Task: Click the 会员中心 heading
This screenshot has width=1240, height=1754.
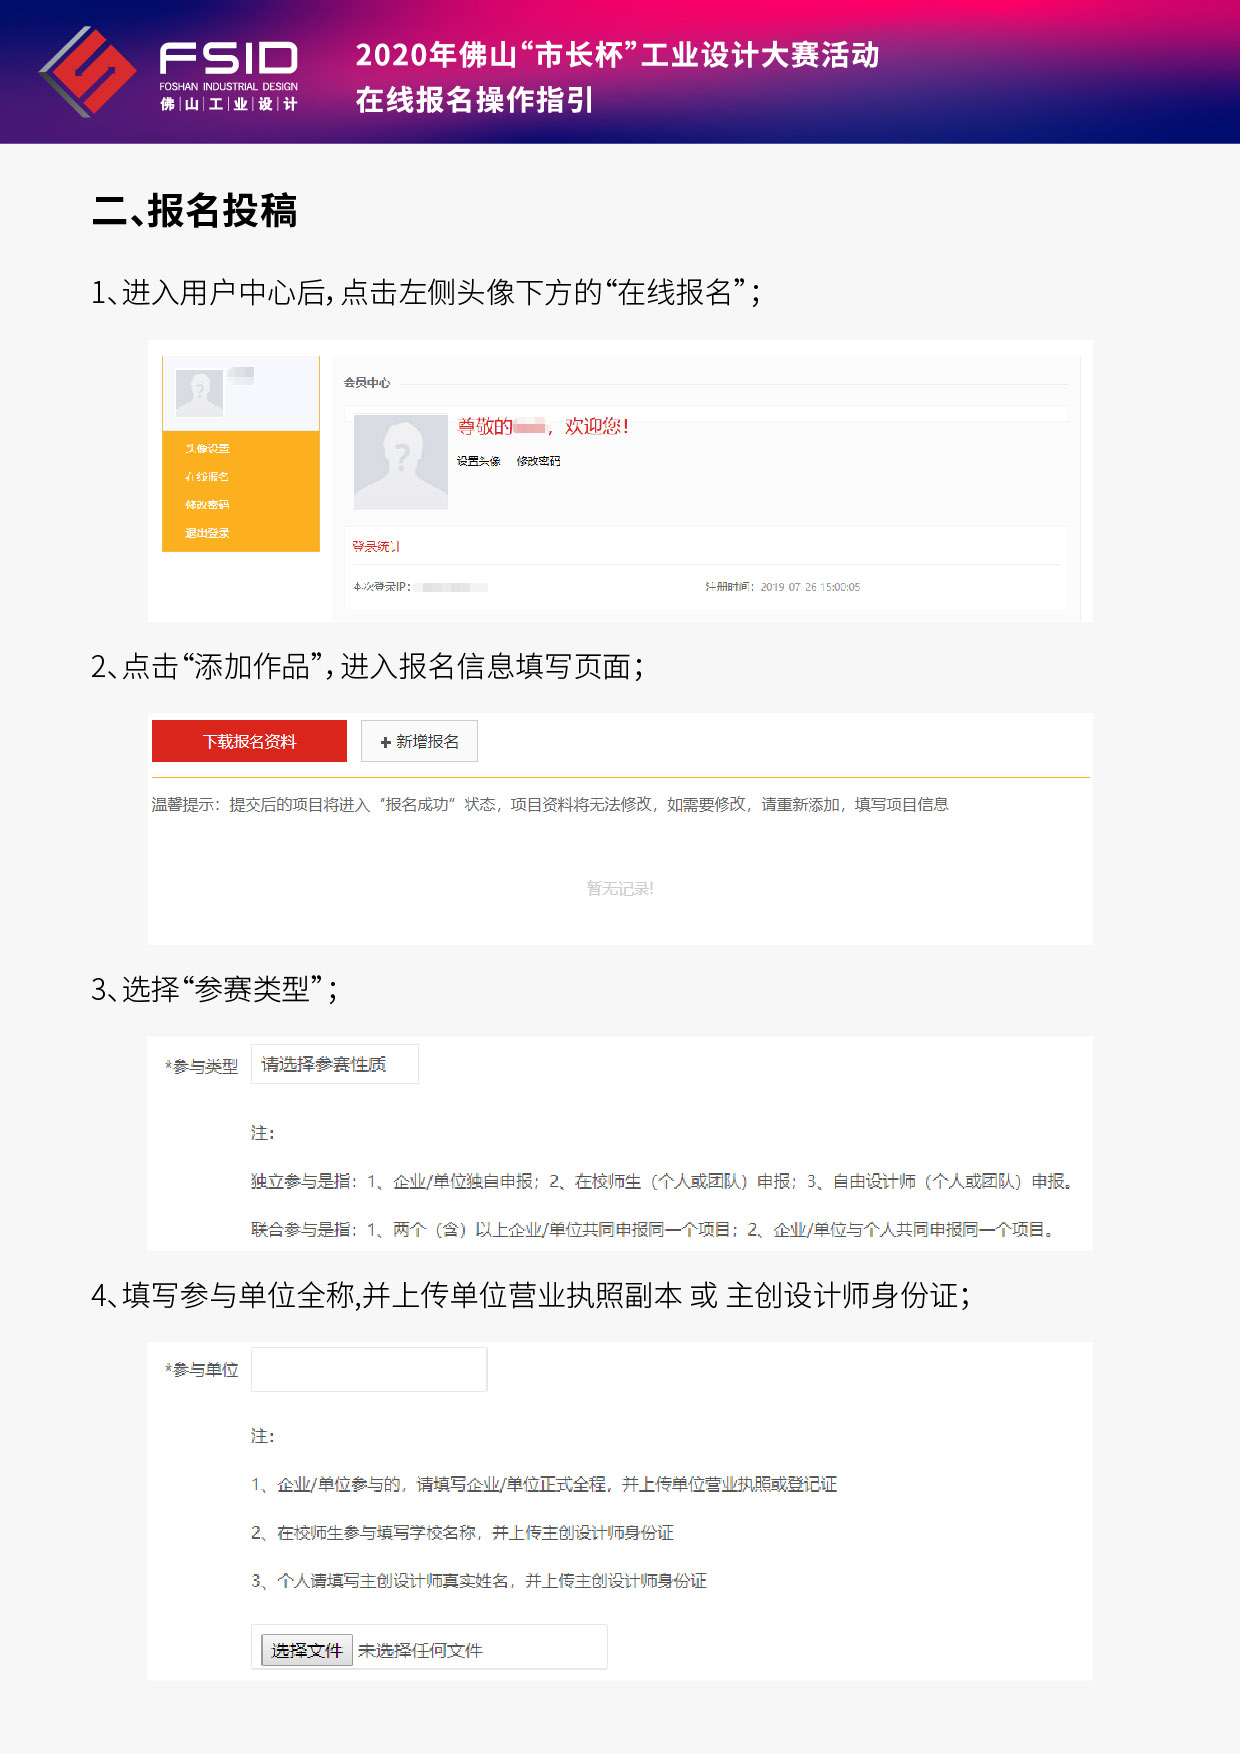Action: 367,383
